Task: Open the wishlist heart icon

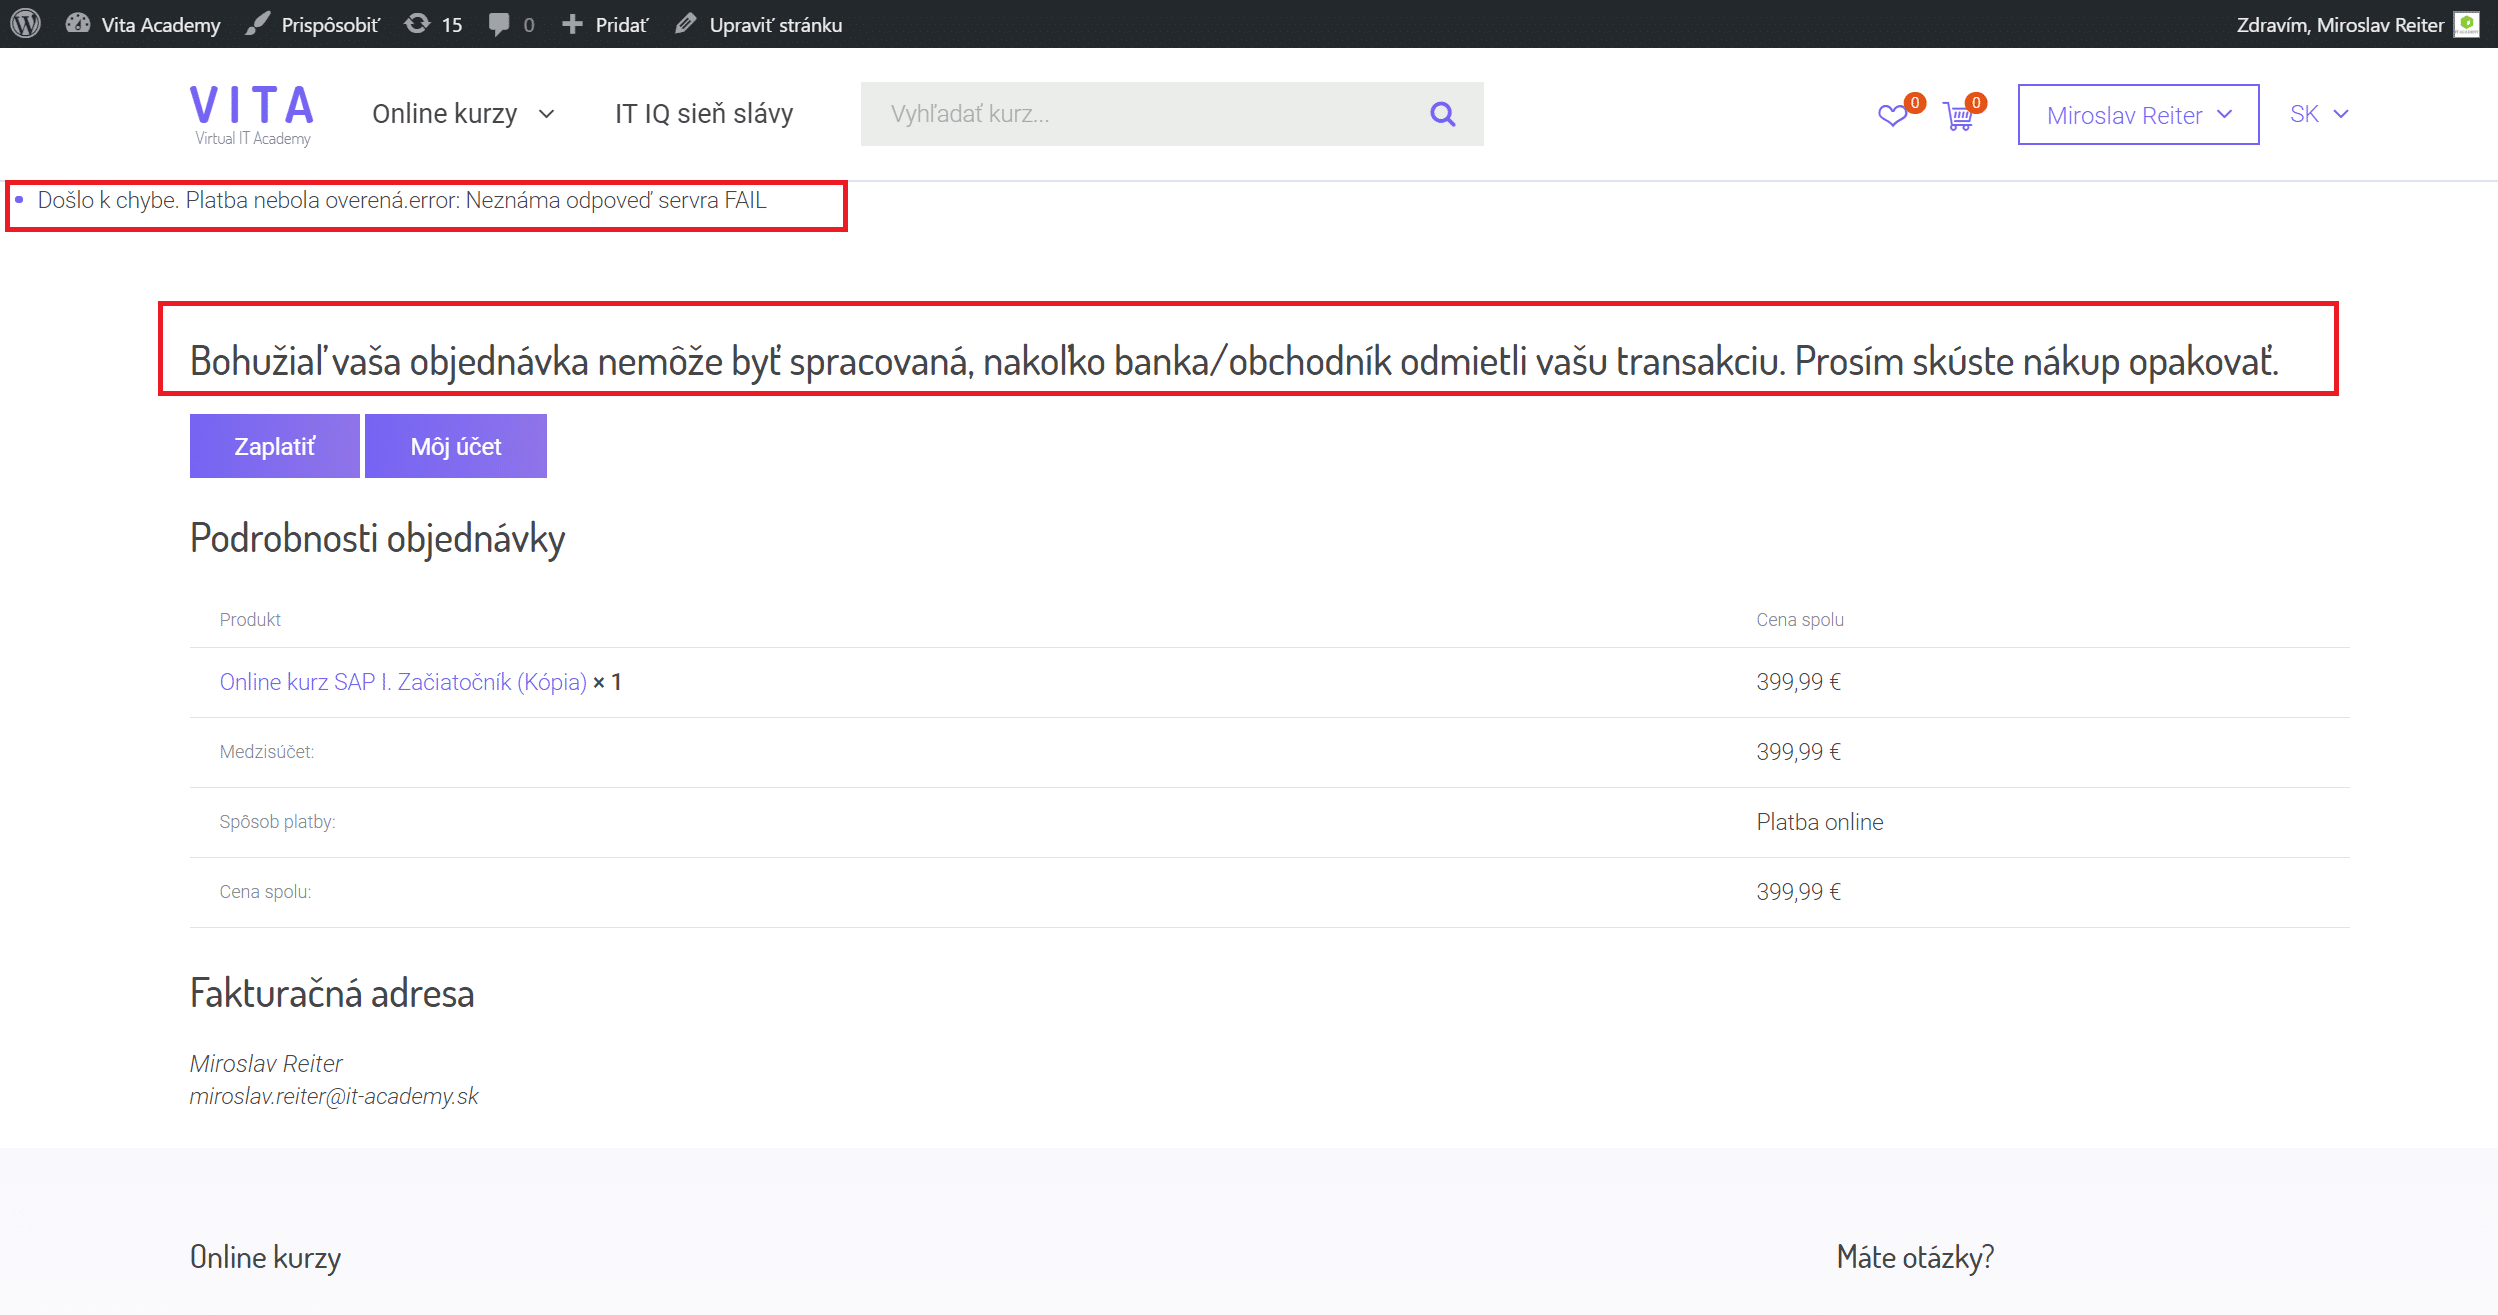Action: (1894, 115)
